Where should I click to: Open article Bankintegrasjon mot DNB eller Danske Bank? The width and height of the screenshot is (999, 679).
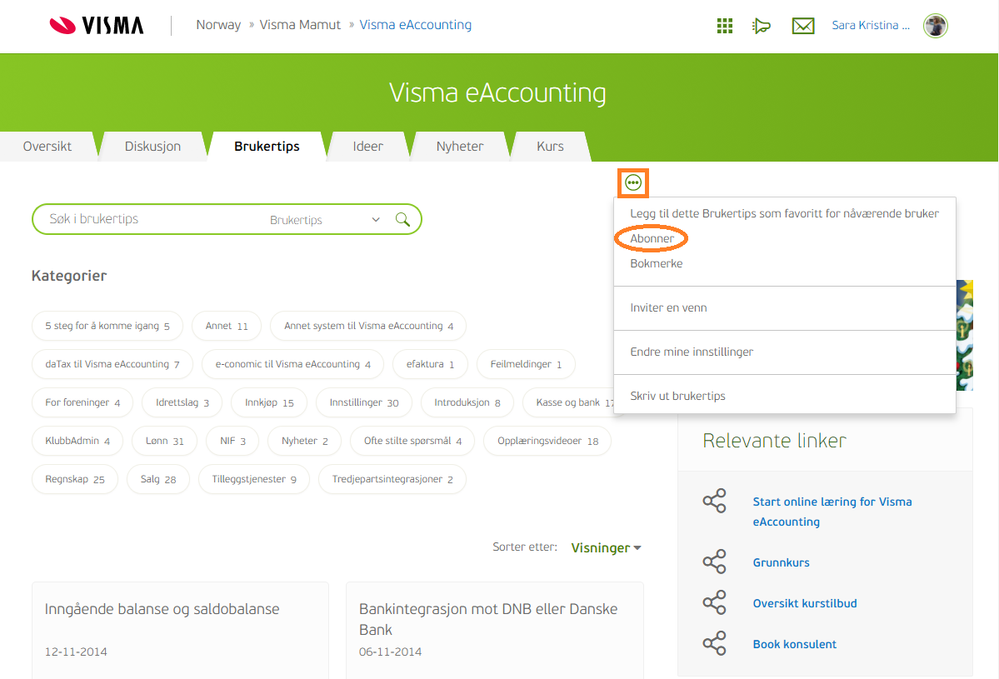pyautogui.click(x=488, y=619)
